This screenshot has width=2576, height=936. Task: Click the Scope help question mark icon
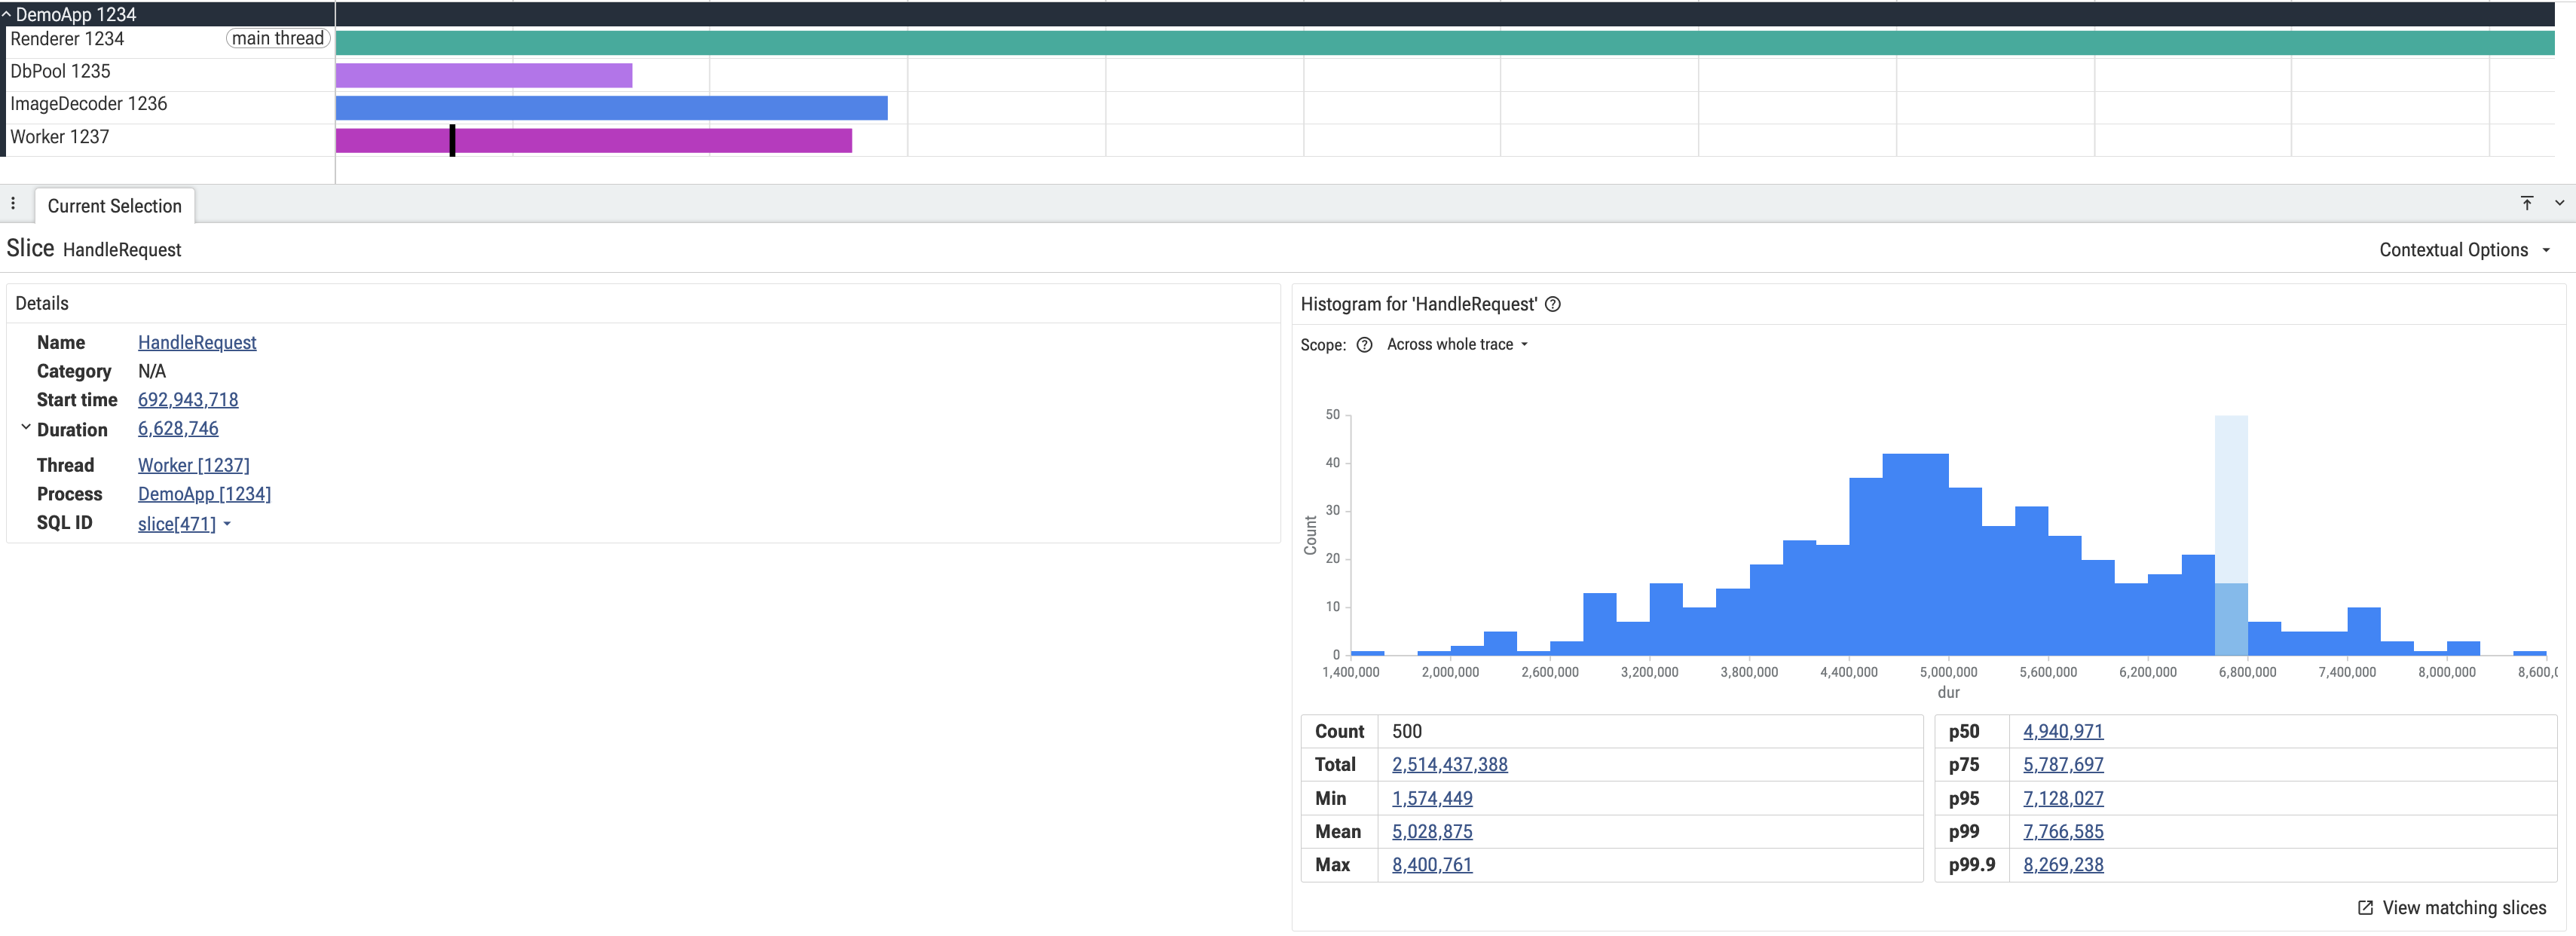click(1364, 345)
